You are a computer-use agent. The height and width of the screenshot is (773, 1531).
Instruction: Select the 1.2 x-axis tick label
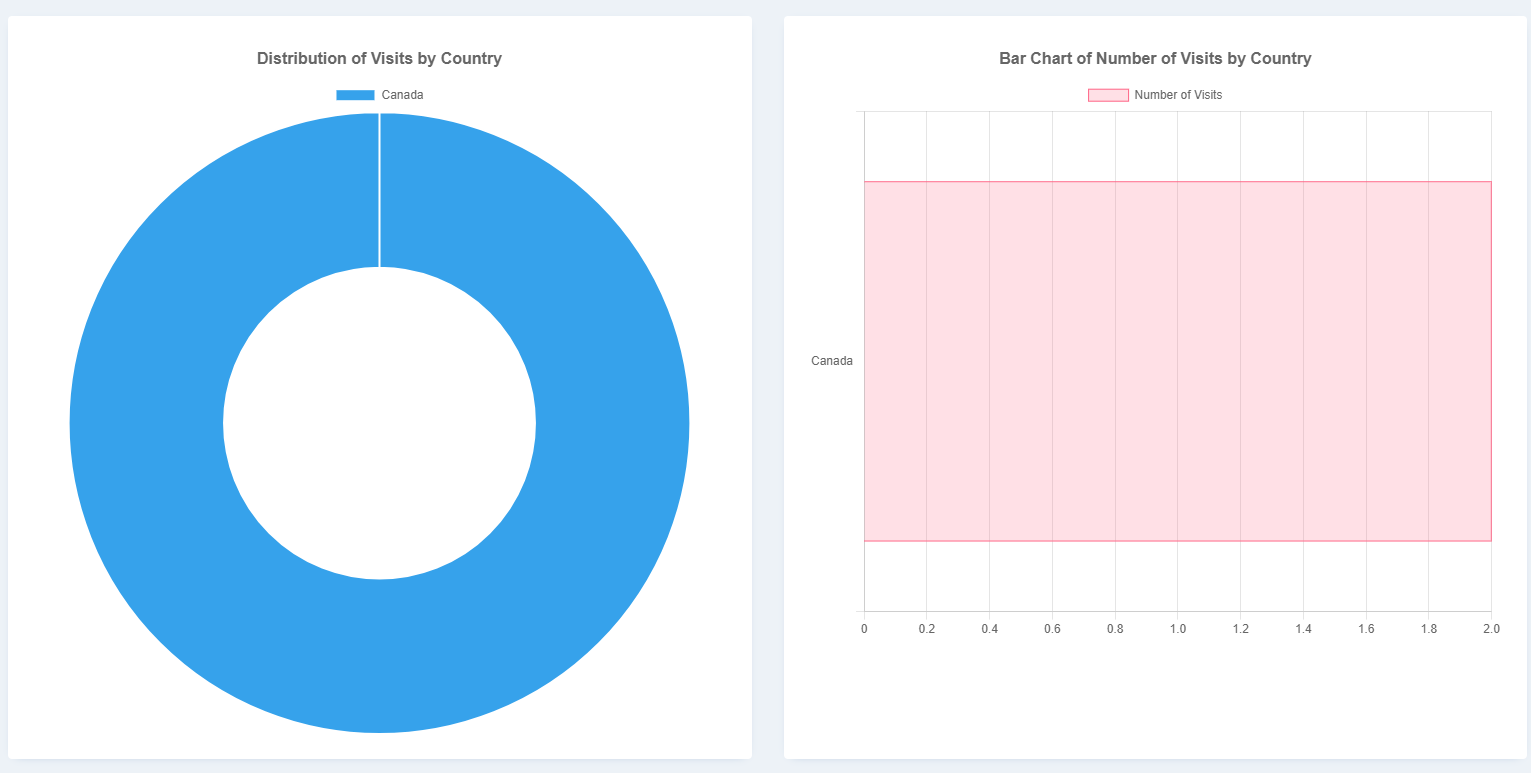(x=1240, y=629)
